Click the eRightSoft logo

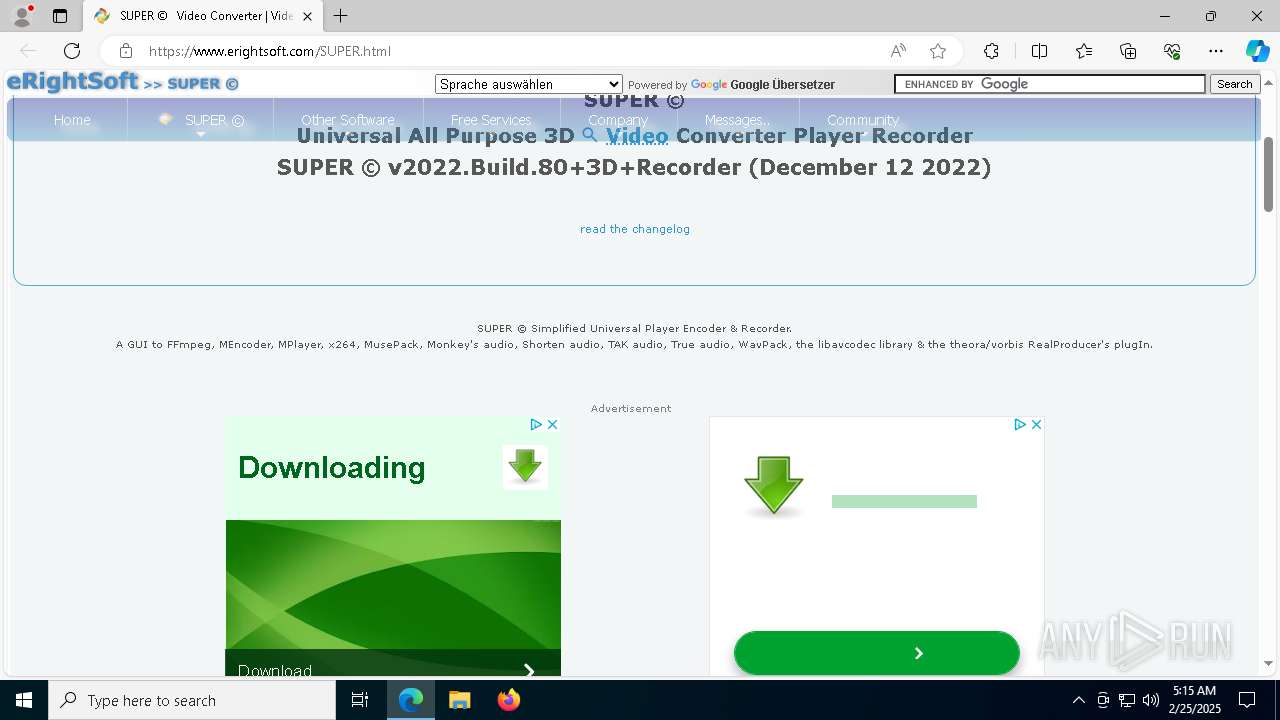[x=72, y=82]
